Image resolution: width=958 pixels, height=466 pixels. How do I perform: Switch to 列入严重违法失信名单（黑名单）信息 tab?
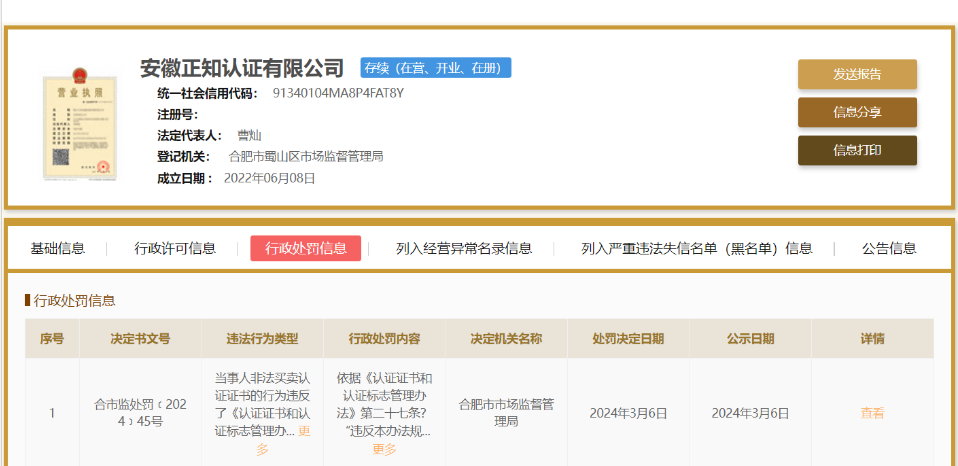[697, 249]
